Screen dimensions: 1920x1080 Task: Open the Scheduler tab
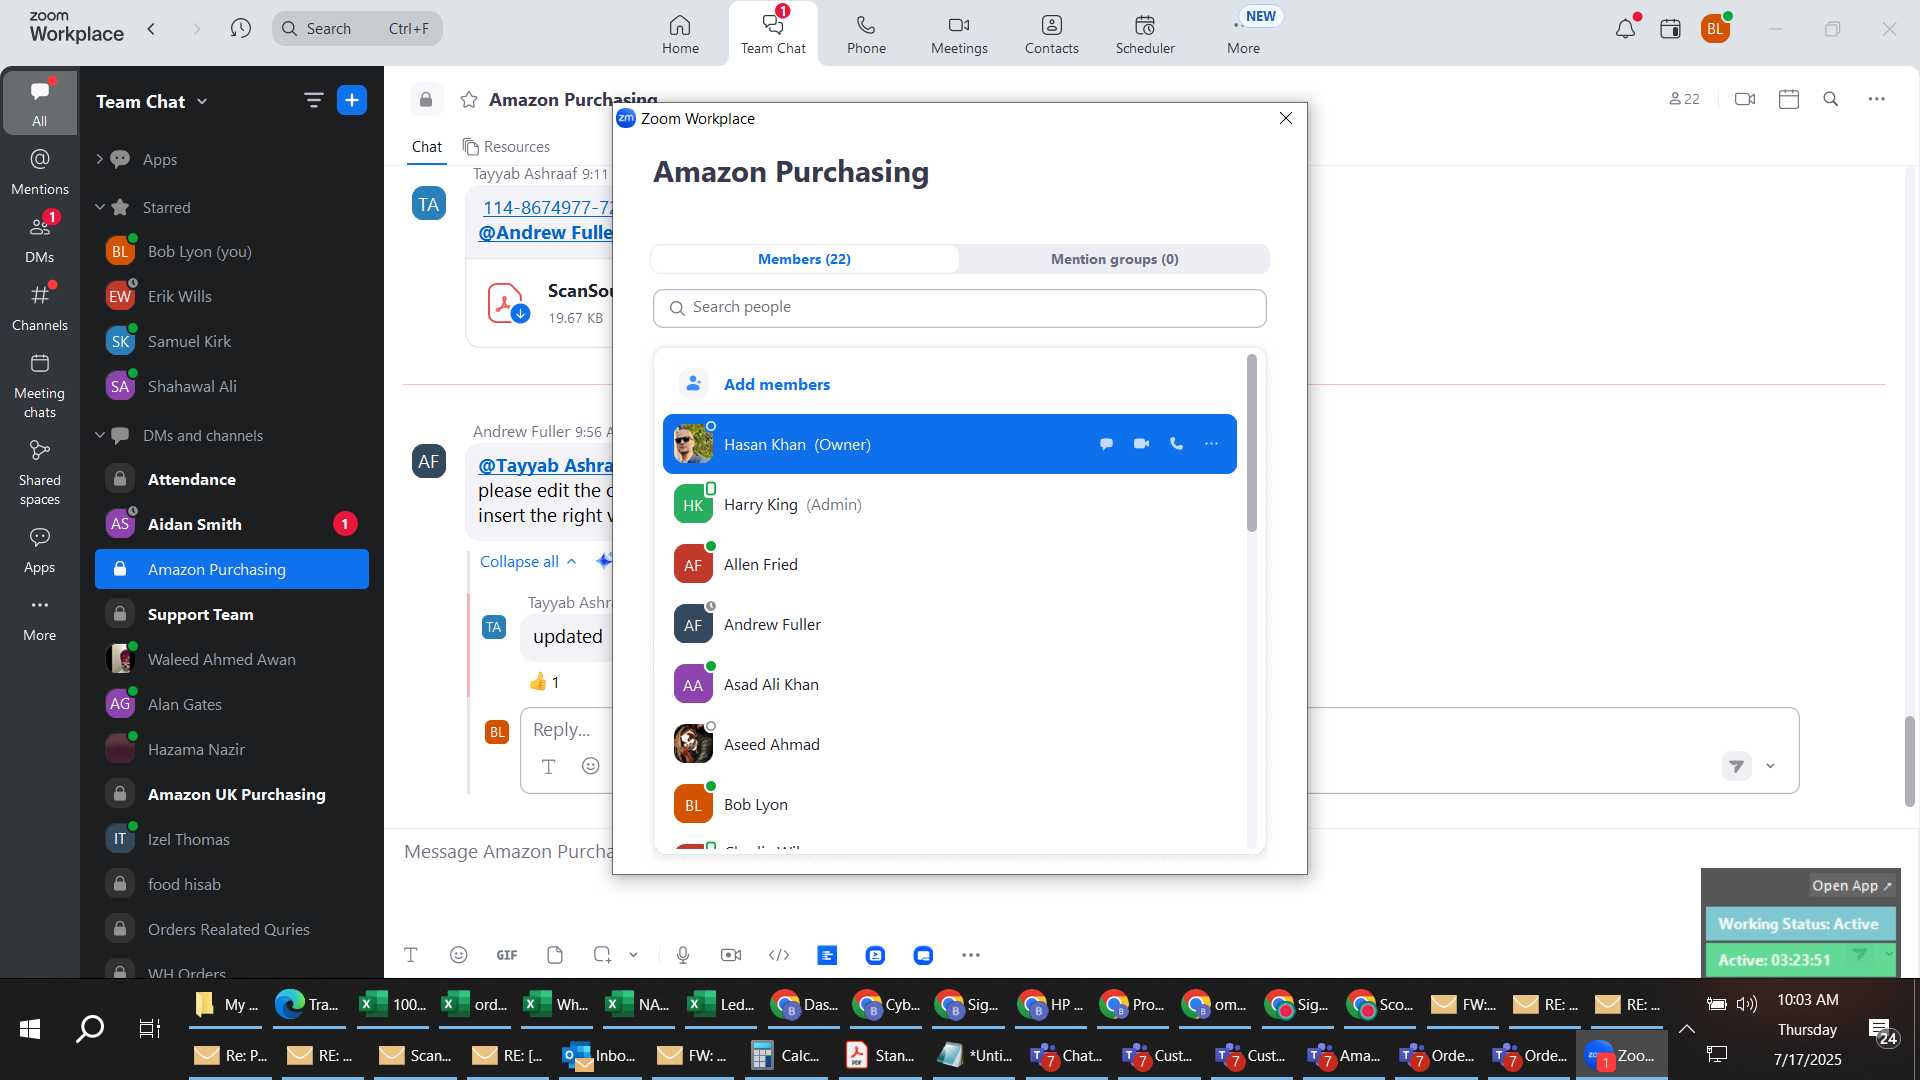pyautogui.click(x=1145, y=33)
